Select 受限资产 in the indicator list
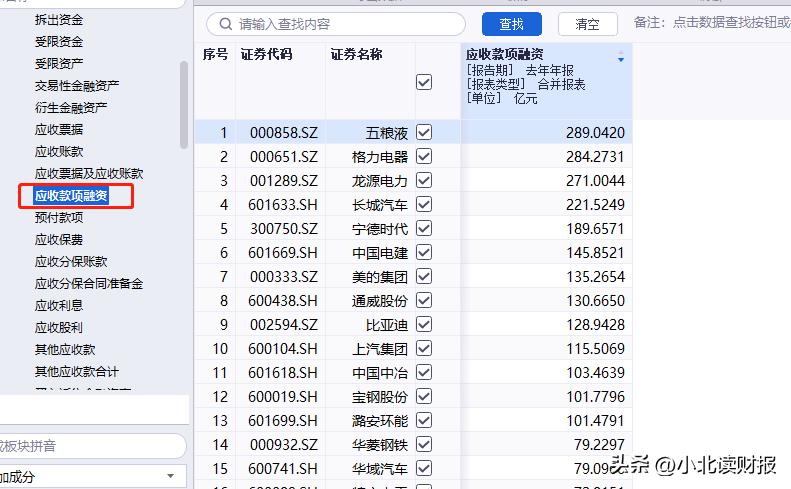Screen dimensions: 791x489 tap(59, 64)
